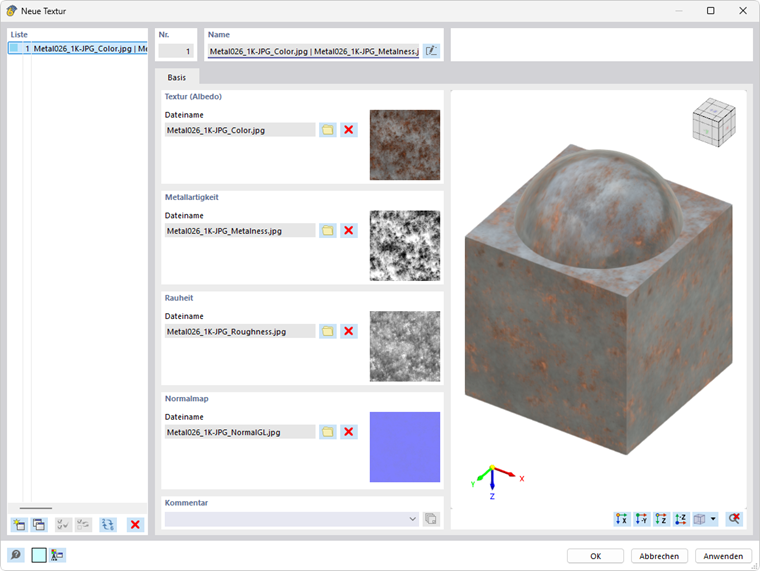The height and width of the screenshot is (571, 760).
Task: Click the light blue color swatch
Action: [x=39, y=555]
